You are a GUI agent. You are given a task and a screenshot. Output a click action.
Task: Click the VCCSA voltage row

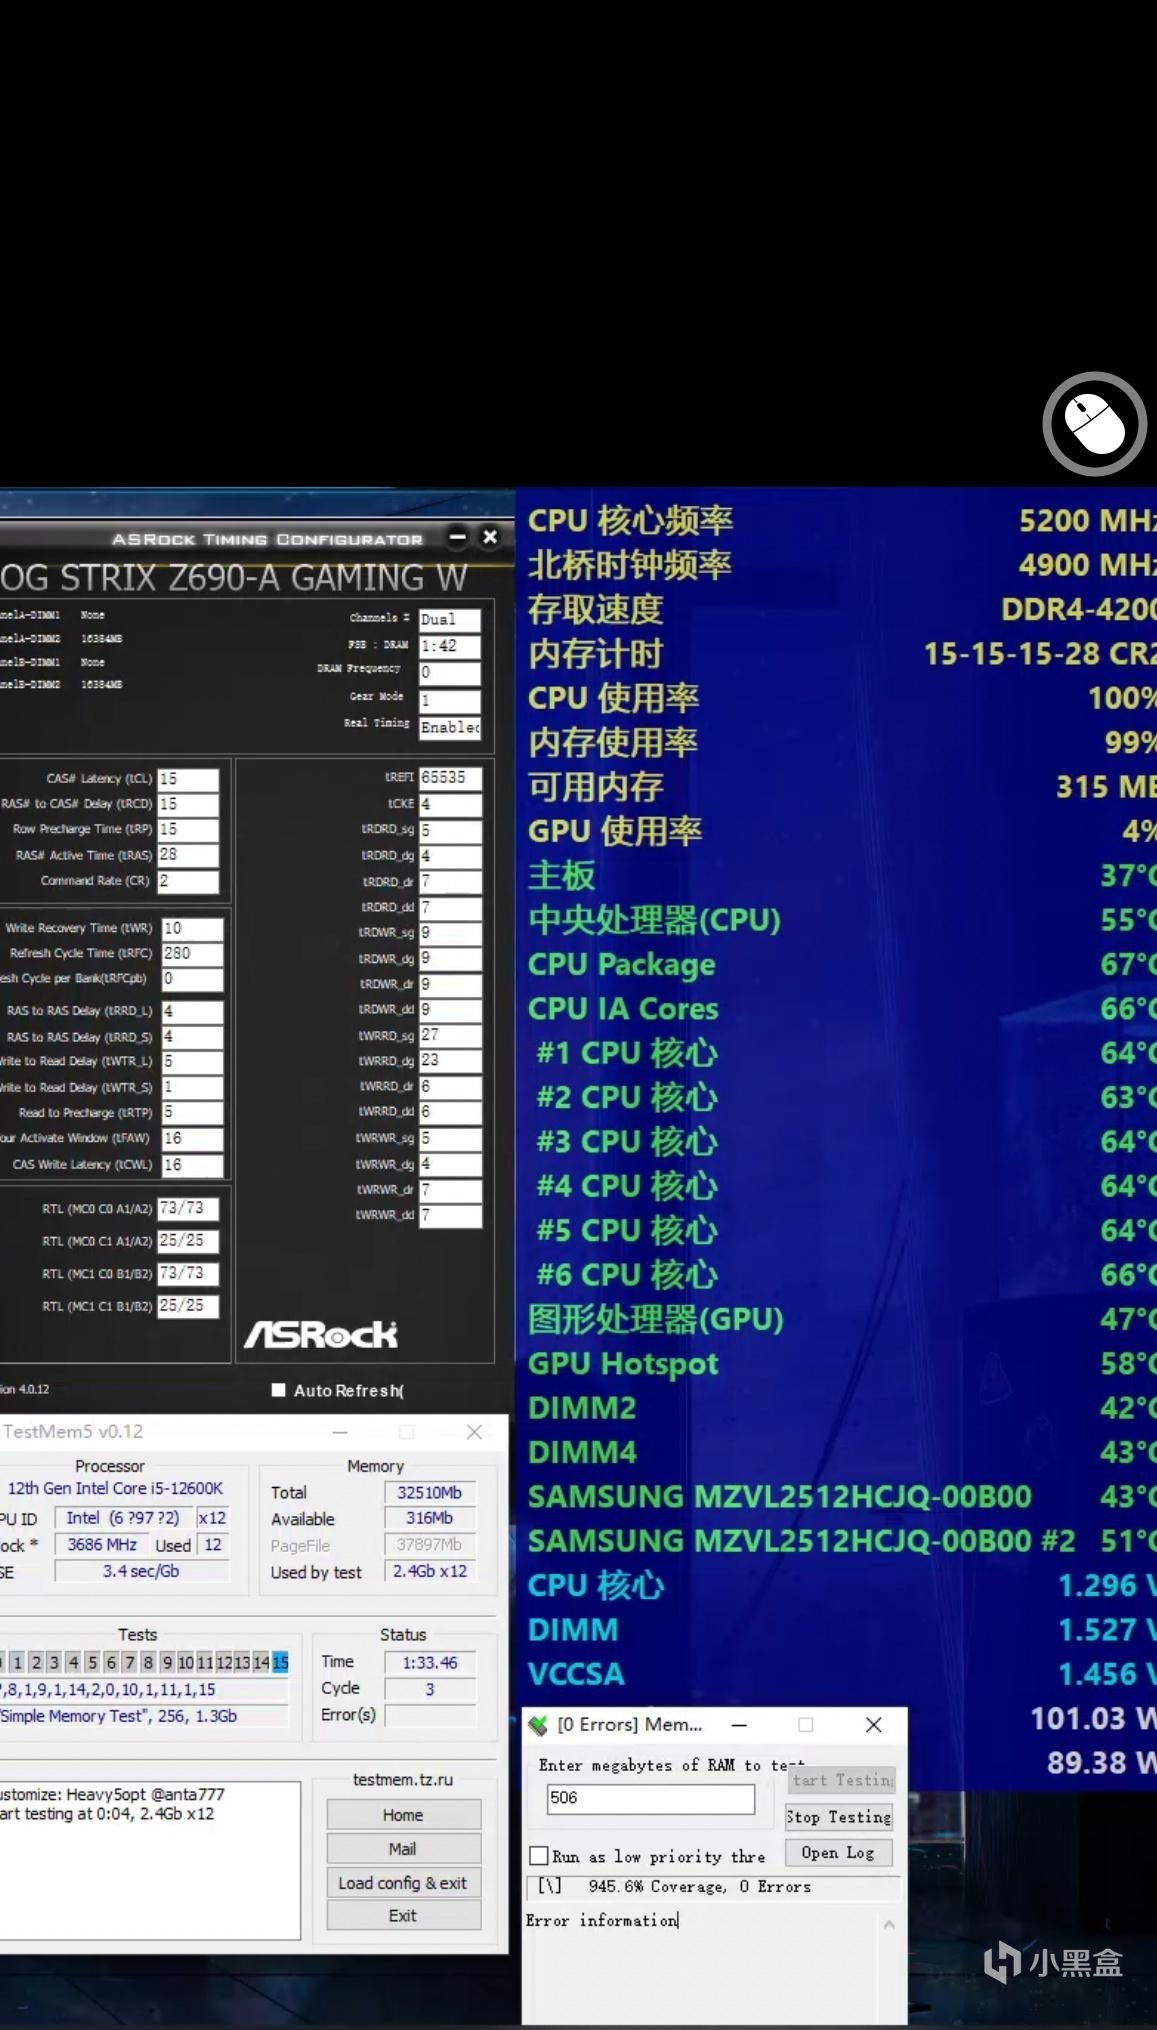[841, 1673]
